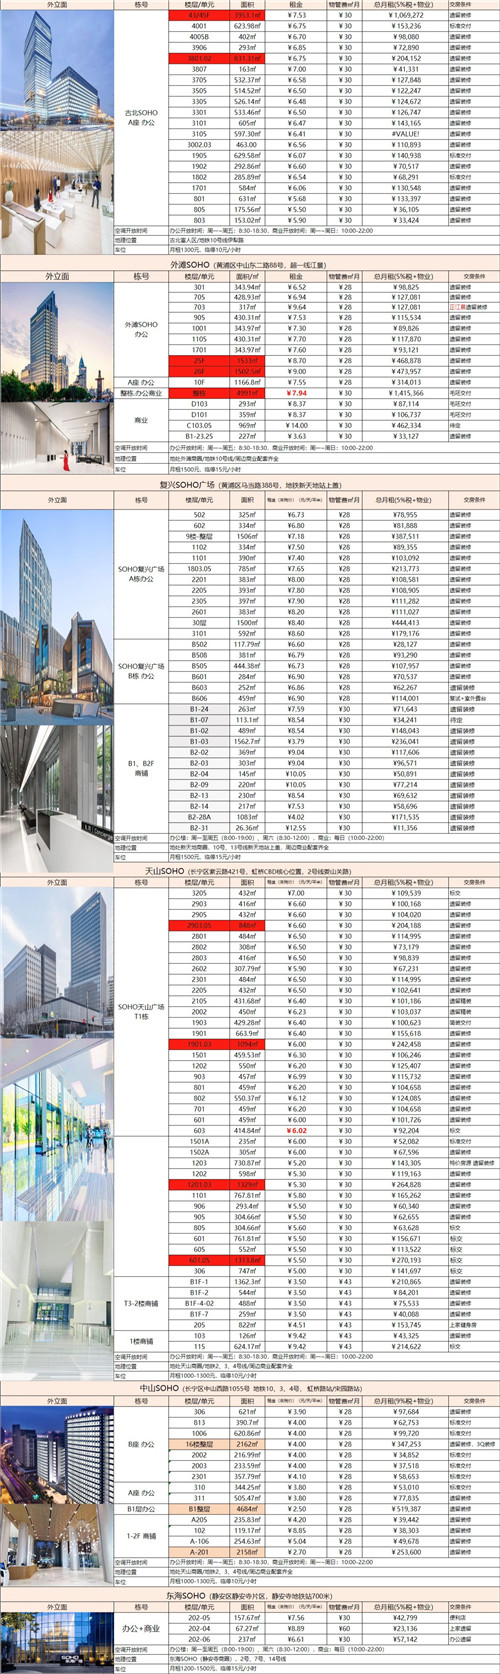The height and width of the screenshot is (1674, 500).
Task: Click area cell 624.17㎡
Action: coord(247,1346)
